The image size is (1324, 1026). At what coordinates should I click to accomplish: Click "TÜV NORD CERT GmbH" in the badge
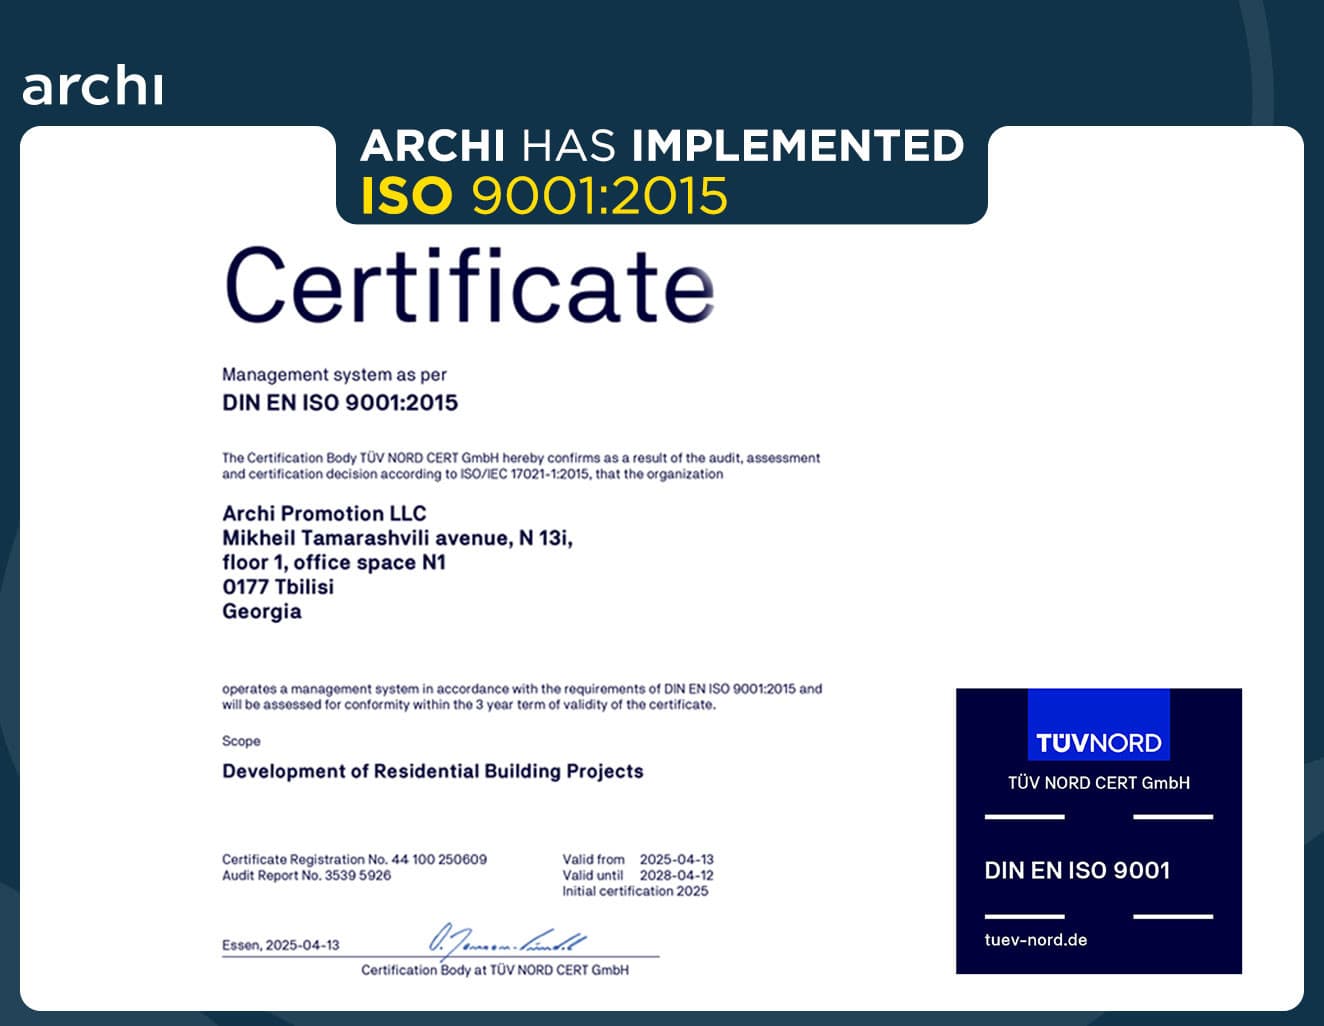pos(1099,783)
